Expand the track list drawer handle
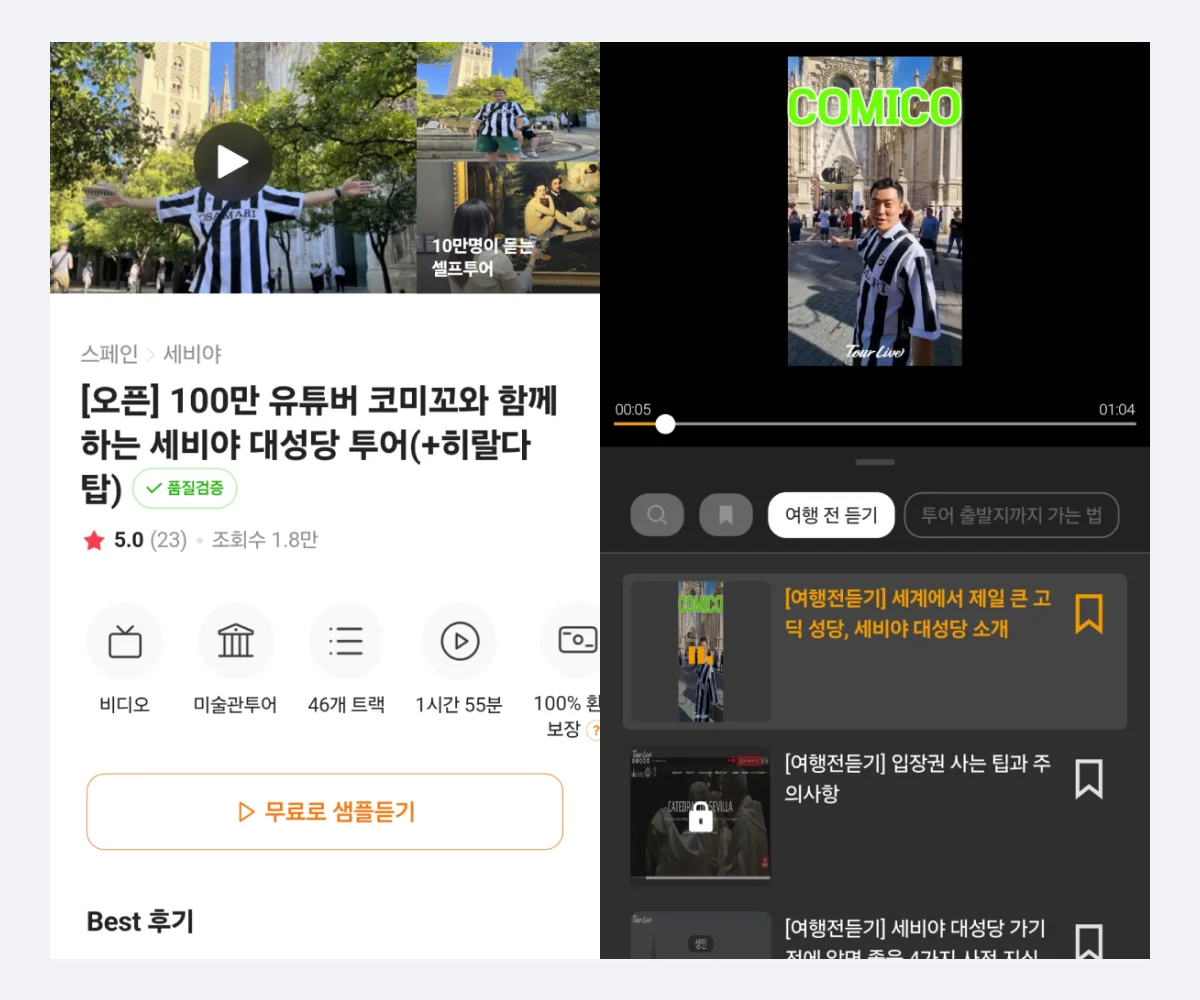 coord(875,461)
